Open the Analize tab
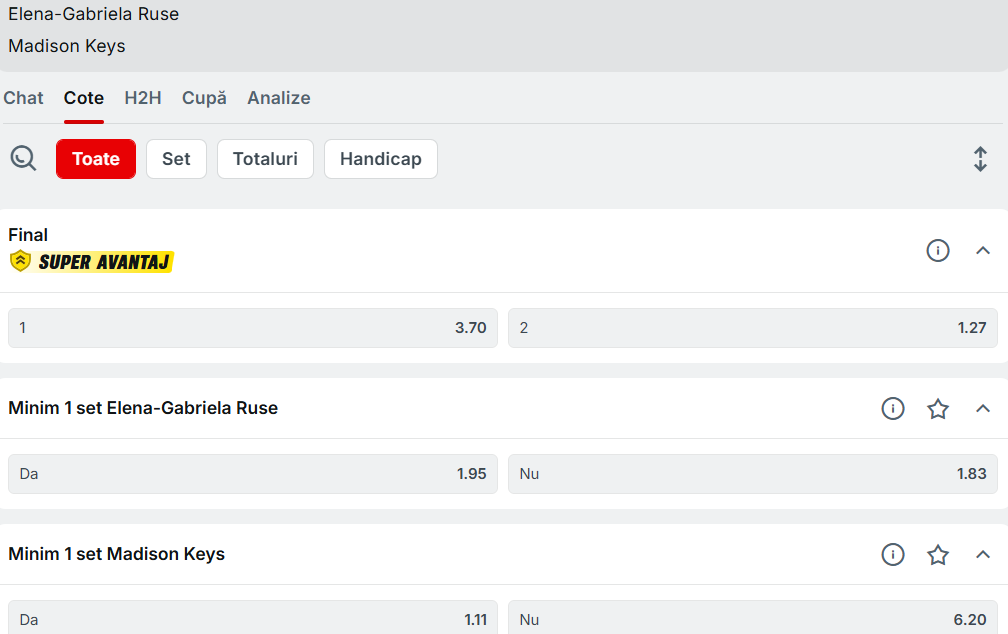This screenshot has height=634, width=1008. coord(278,98)
